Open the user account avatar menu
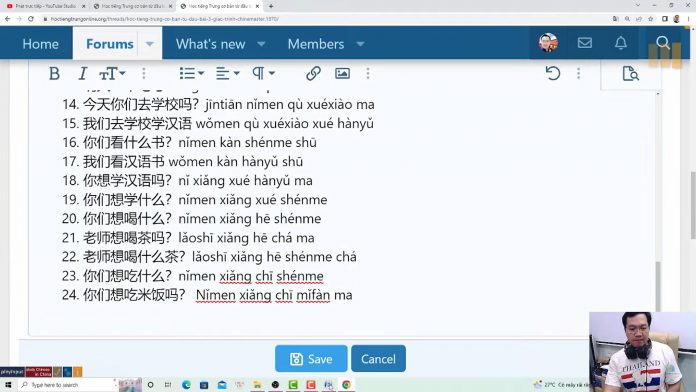 [548, 43]
